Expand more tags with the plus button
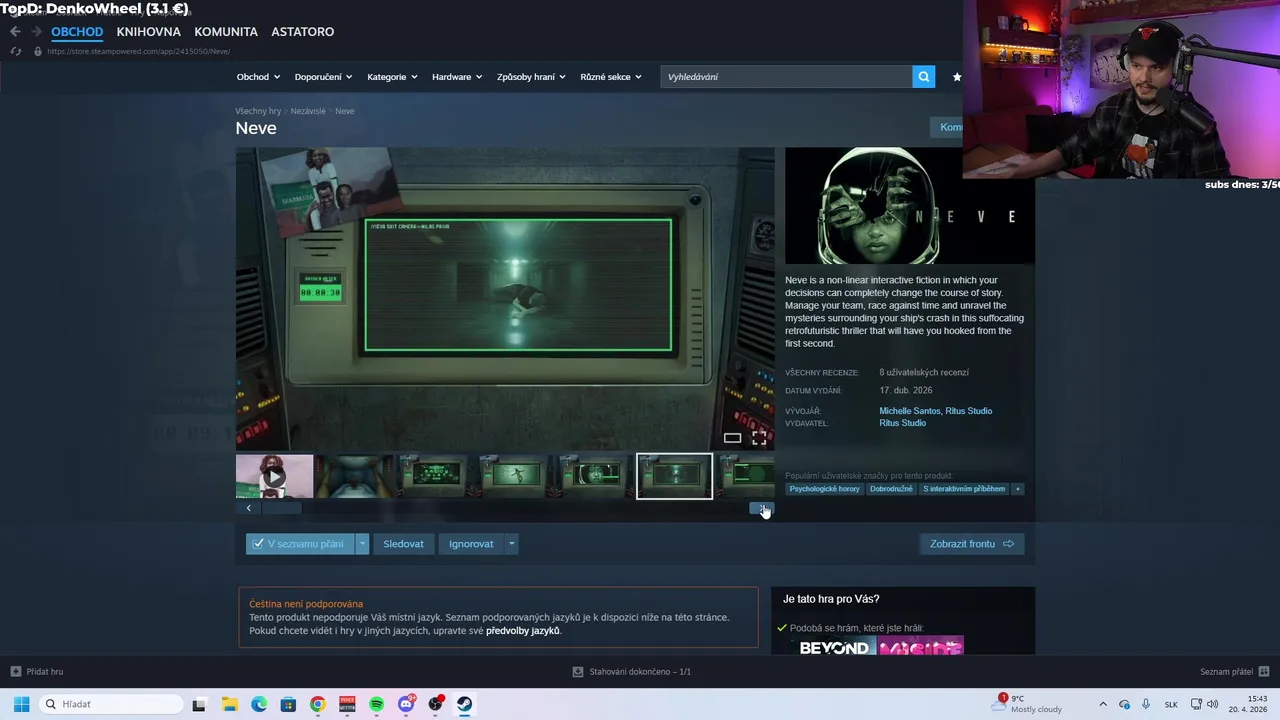 (1018, 489)
